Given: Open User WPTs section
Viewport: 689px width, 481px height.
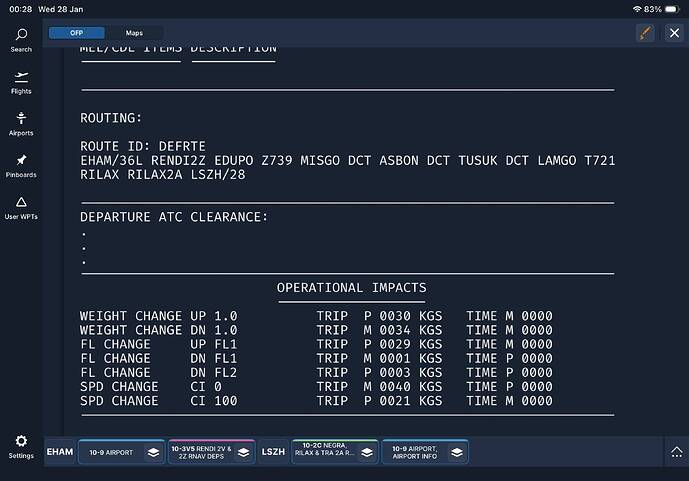Looking at the screenshot, I should click(21, 208).
